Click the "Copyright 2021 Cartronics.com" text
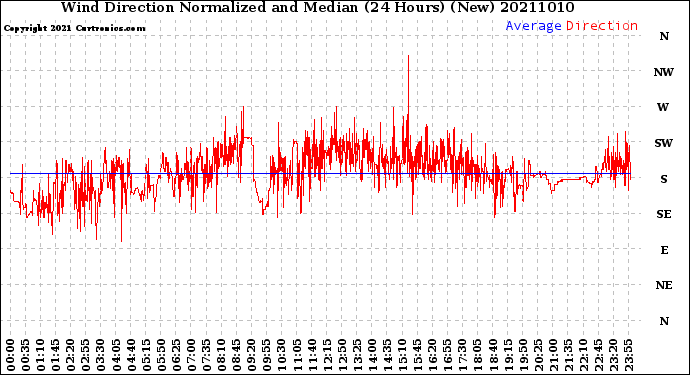Viewport: 690px width, 375px height. point(74,28)
